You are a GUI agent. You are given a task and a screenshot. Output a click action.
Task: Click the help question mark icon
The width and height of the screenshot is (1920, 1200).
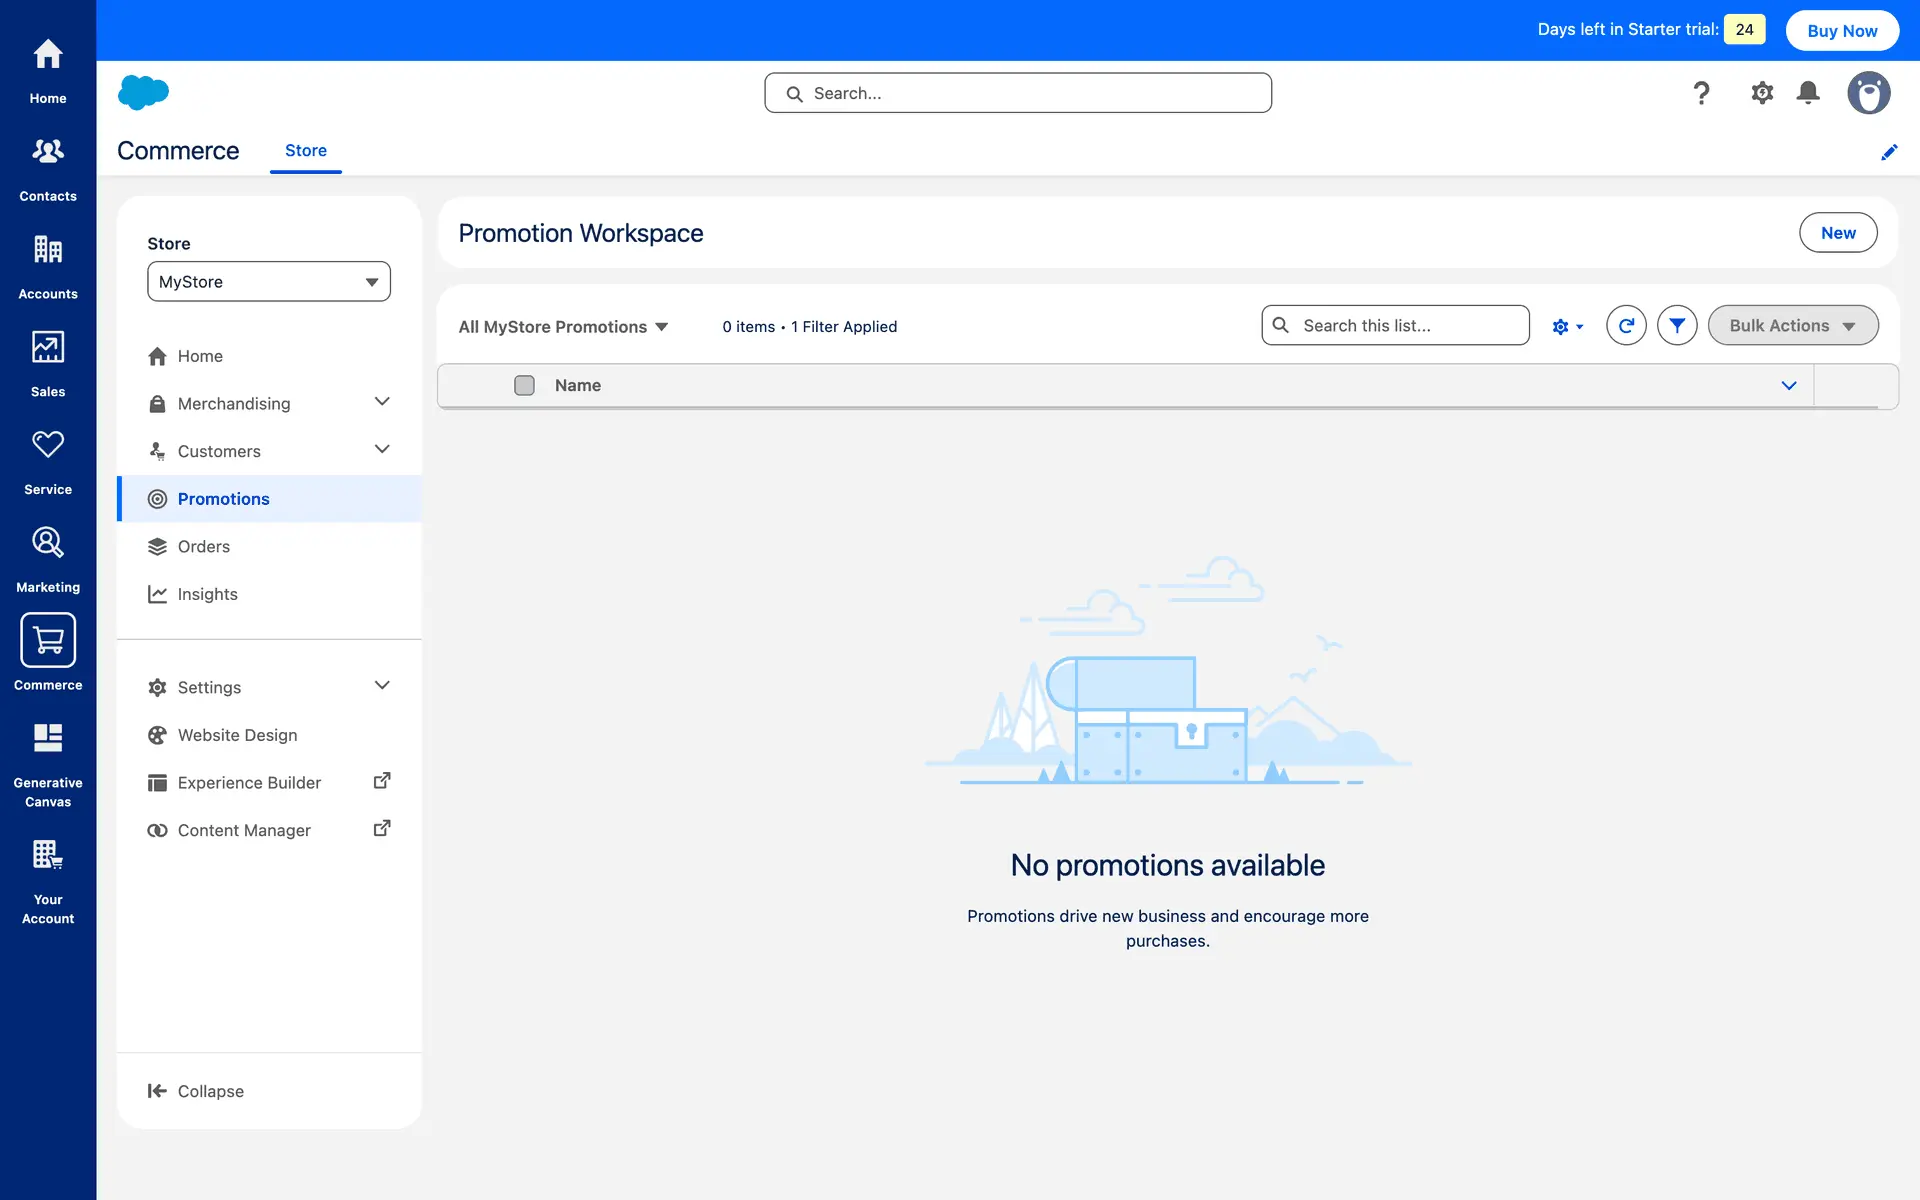1701,93
